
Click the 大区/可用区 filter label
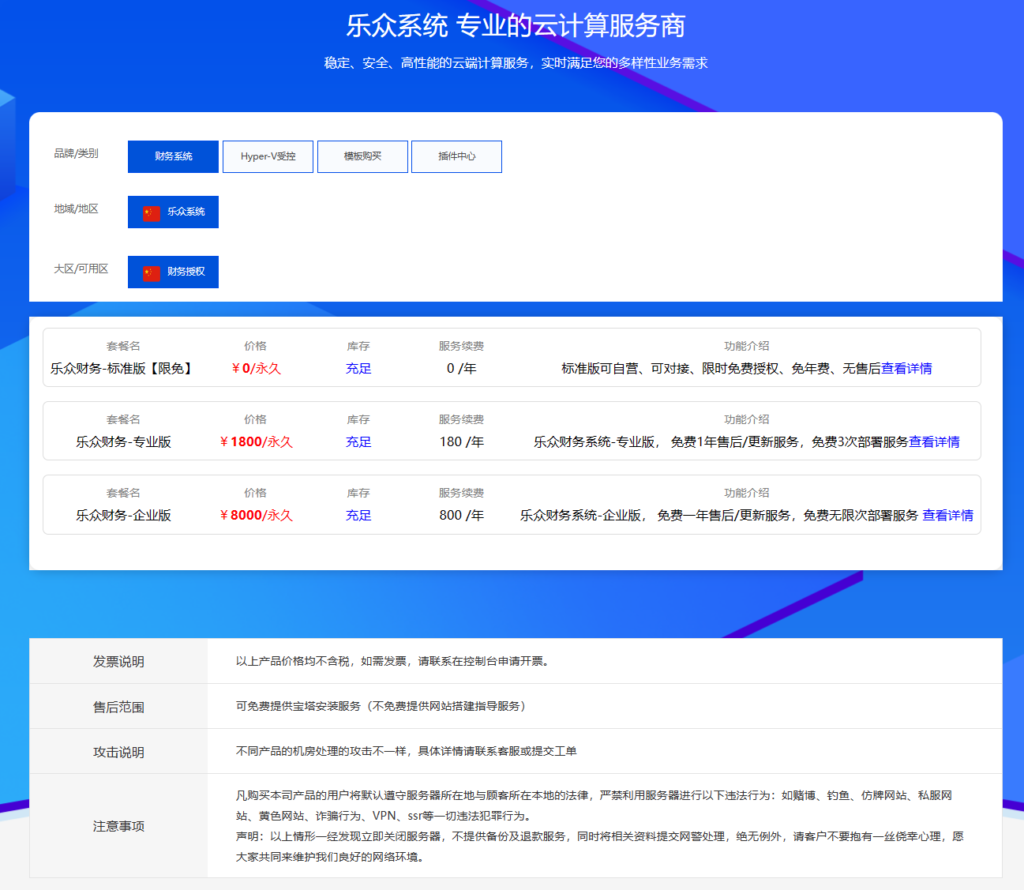[81, 269]
